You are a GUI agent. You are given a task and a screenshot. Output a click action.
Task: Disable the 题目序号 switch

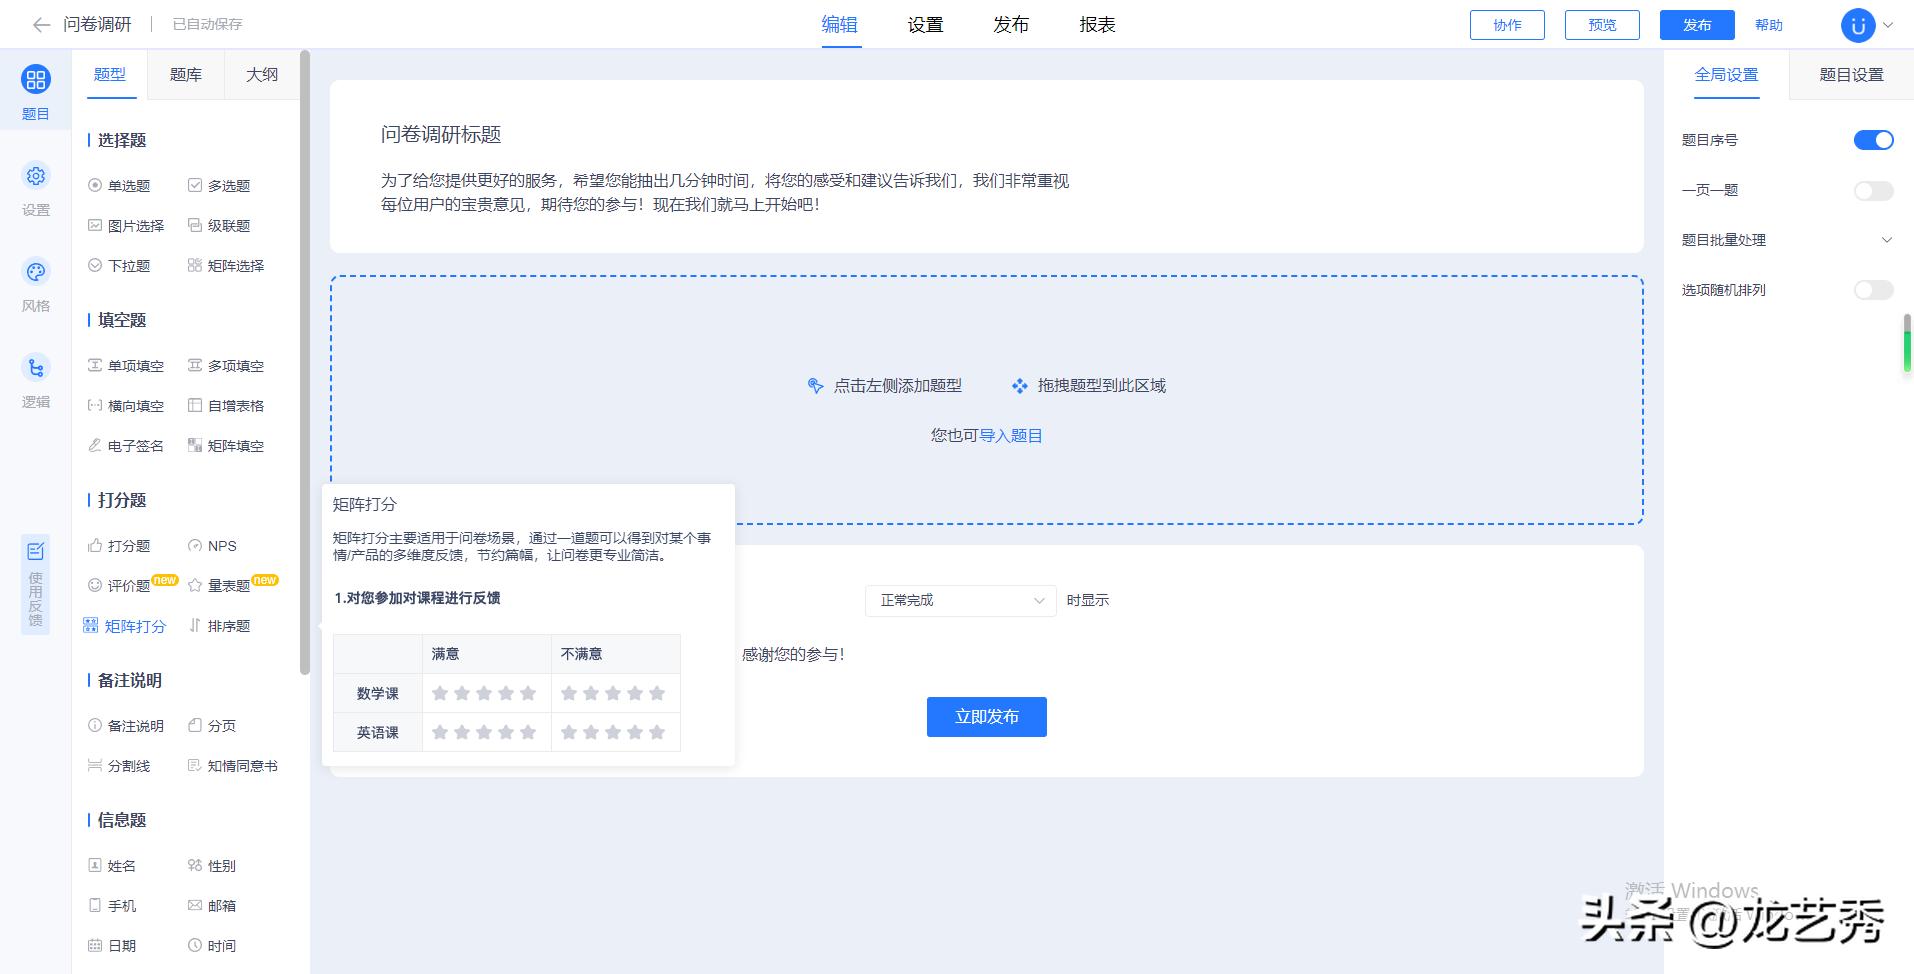click(x=1871, y=140)
